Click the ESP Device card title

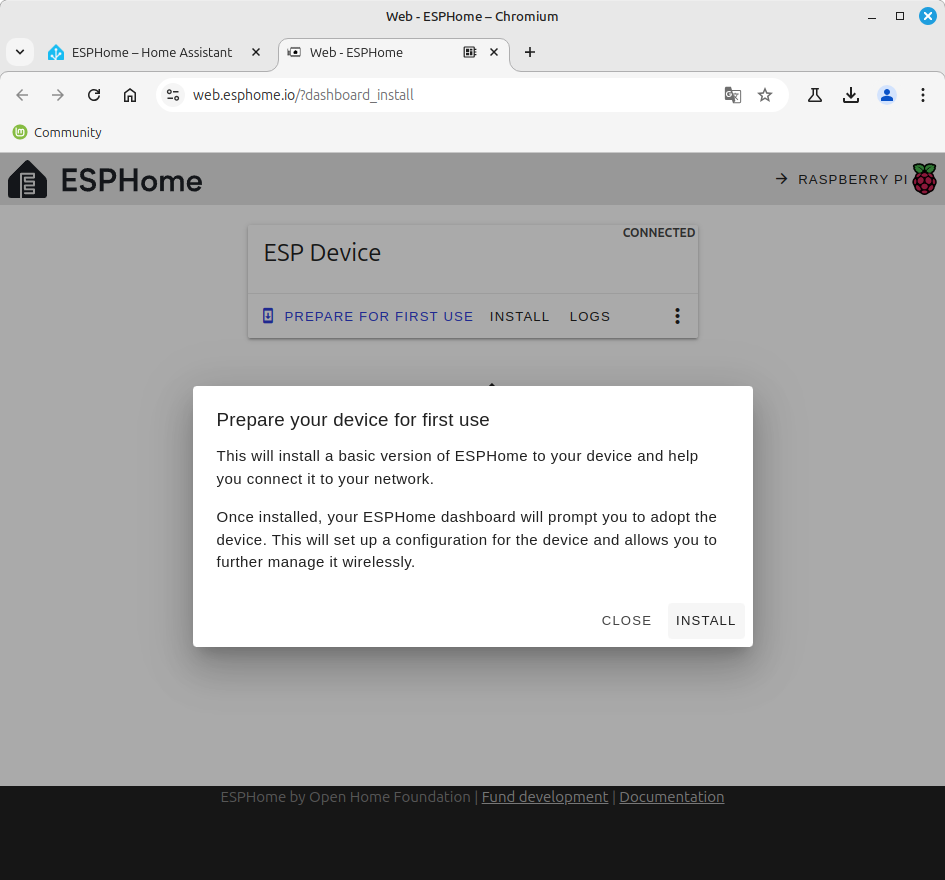tap(322, 253)
